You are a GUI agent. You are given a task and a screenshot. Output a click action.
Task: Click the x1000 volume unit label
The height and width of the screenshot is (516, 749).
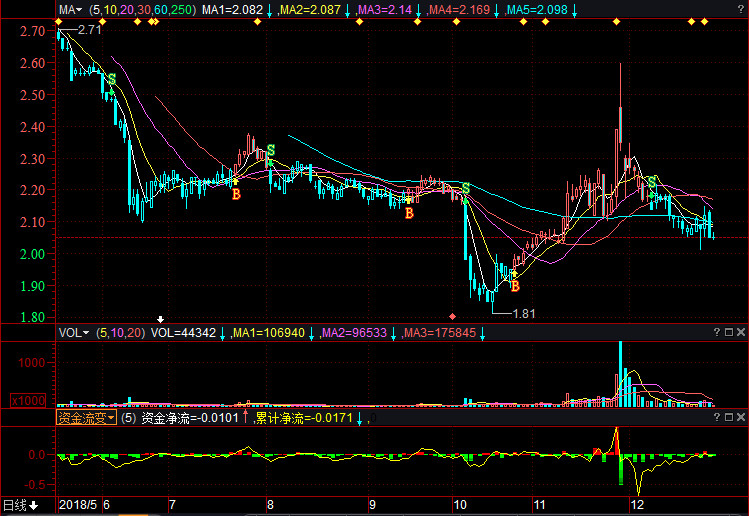pos(28,400)
